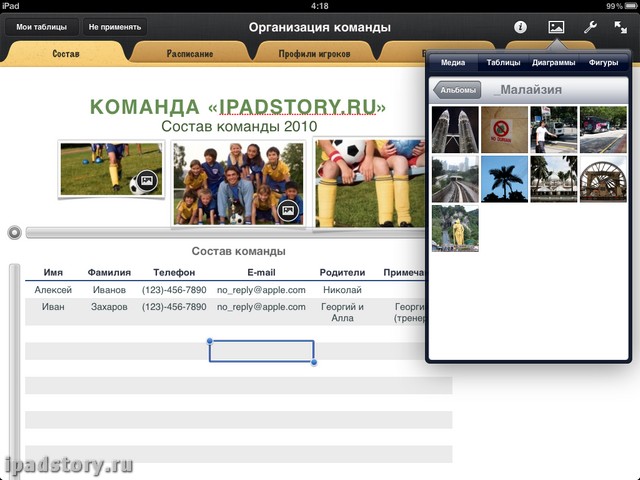Select email cell in Иван row

click(x=261, y=307)
